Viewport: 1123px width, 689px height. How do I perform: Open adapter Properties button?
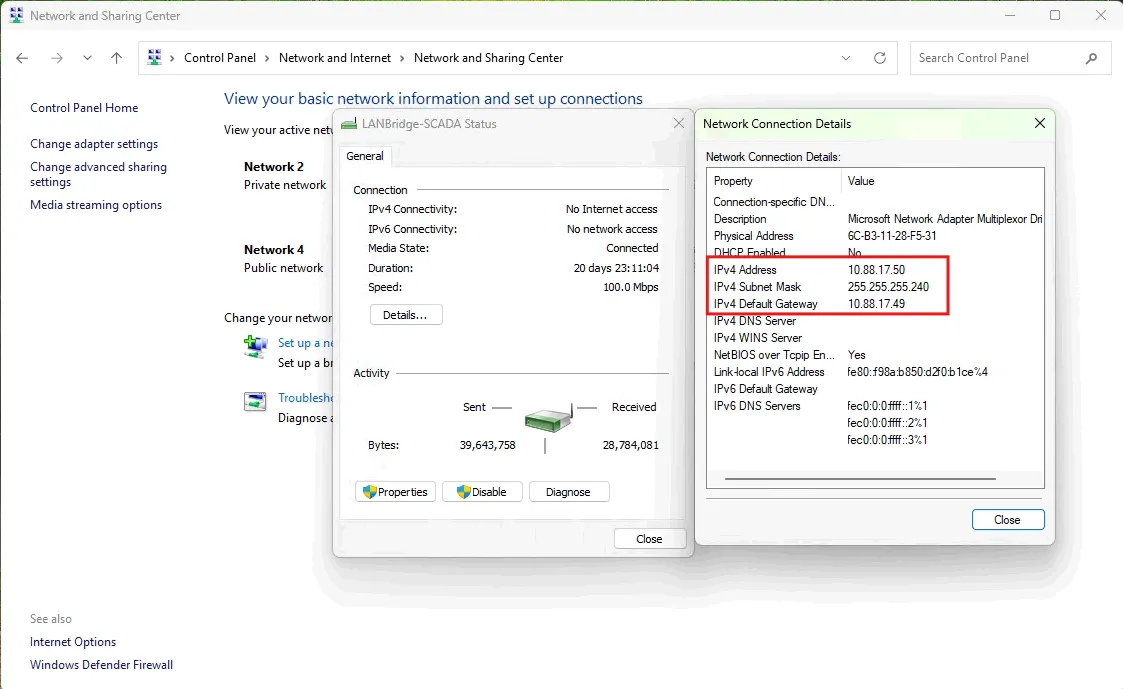click(x=395, y=492)
